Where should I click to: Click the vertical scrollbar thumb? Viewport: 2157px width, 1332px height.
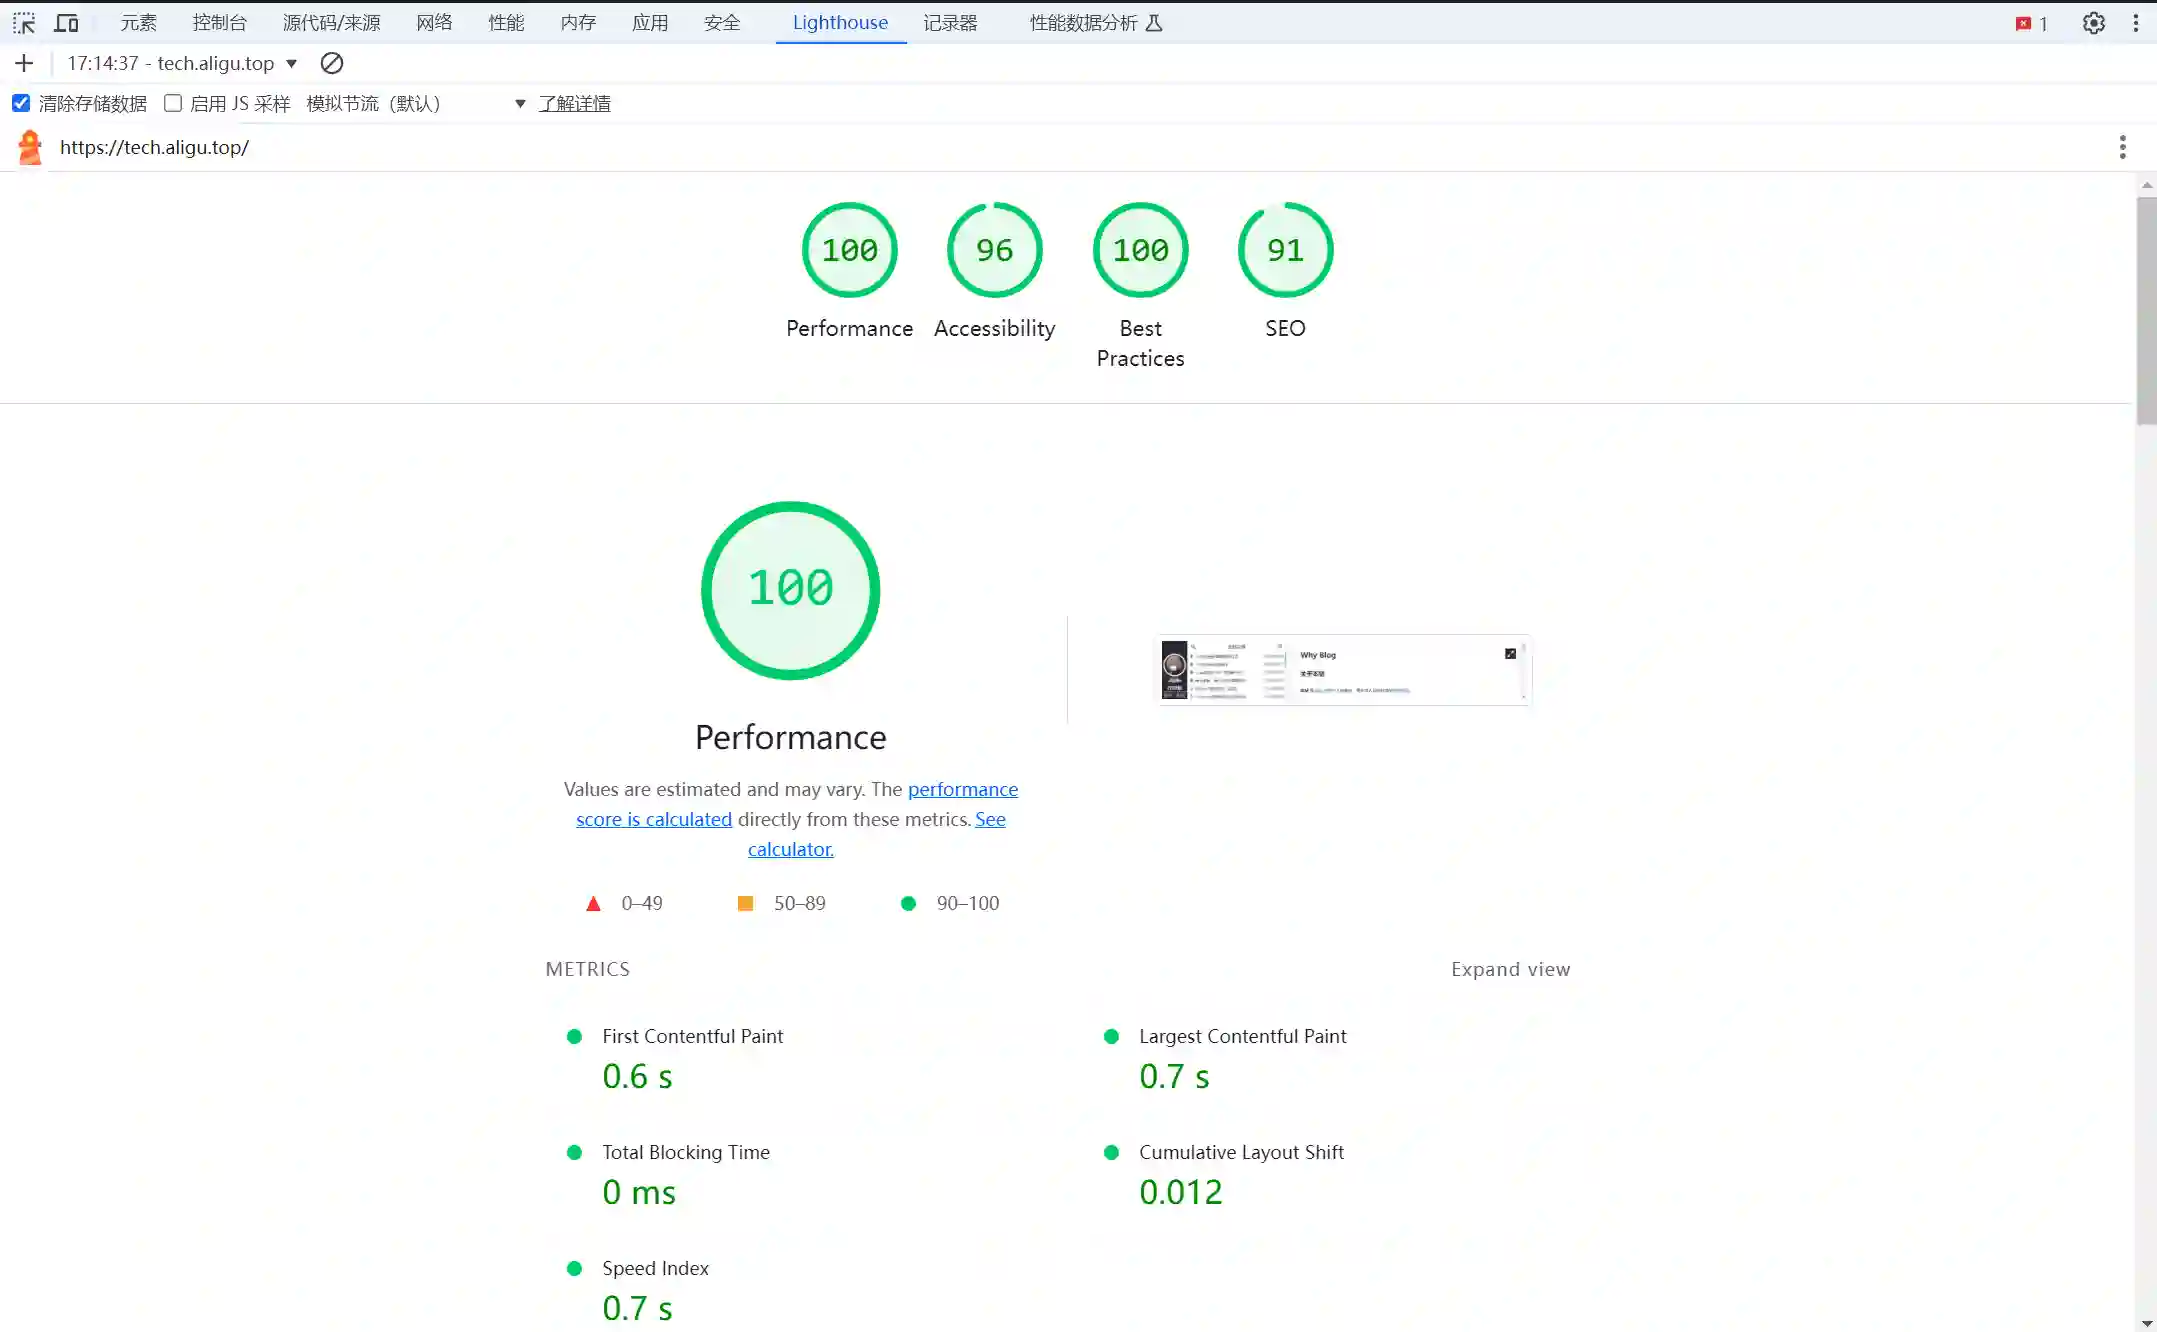2146,310
